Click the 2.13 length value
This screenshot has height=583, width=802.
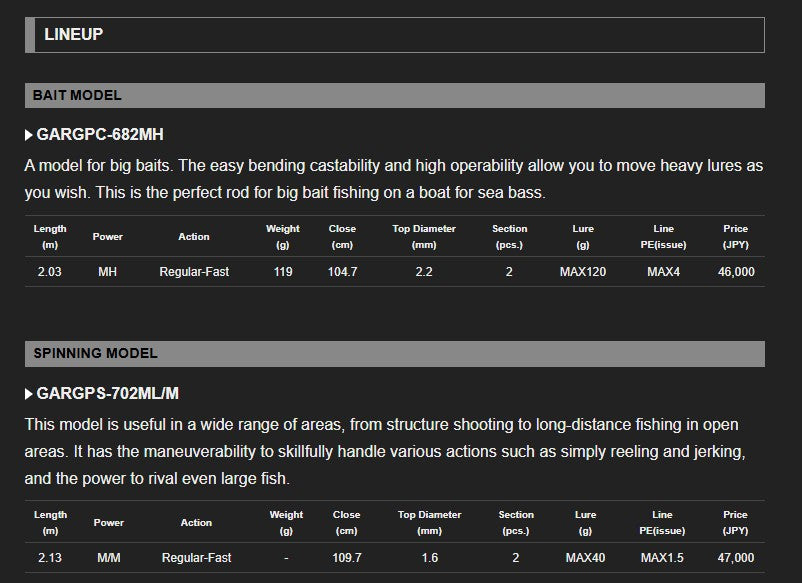[x=49, y=558]
